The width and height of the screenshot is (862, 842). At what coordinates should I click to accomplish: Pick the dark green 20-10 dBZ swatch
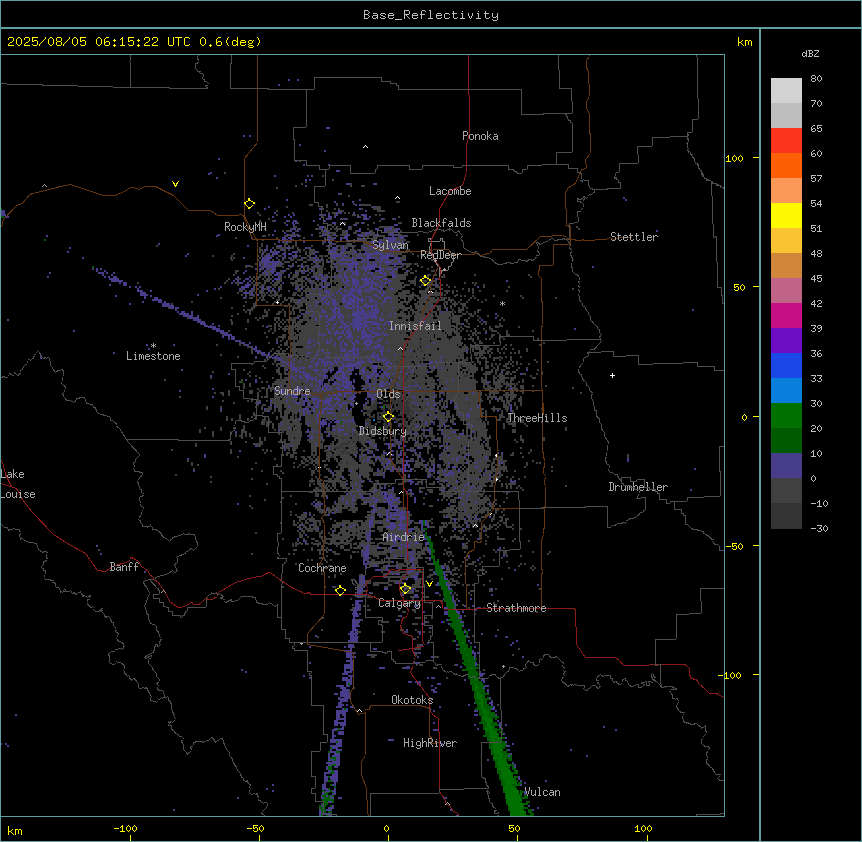(x=786, y=441)
